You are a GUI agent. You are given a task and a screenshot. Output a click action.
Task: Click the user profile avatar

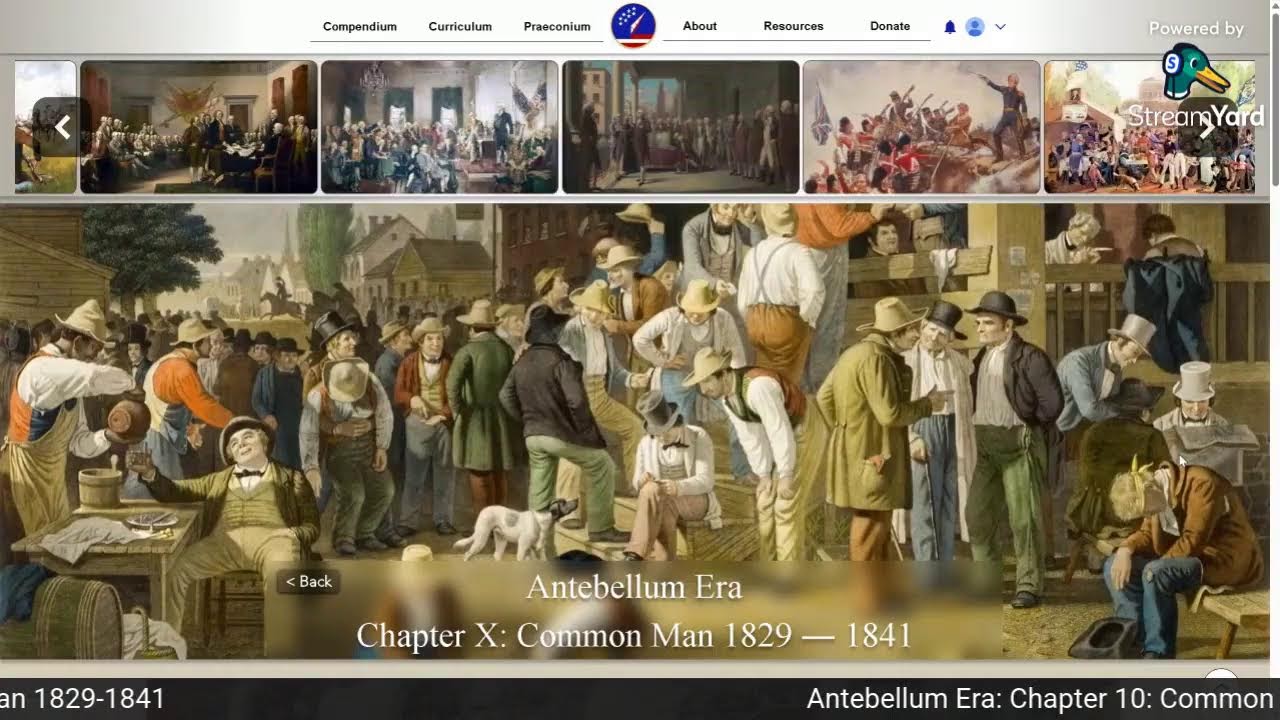pos(975,27)
